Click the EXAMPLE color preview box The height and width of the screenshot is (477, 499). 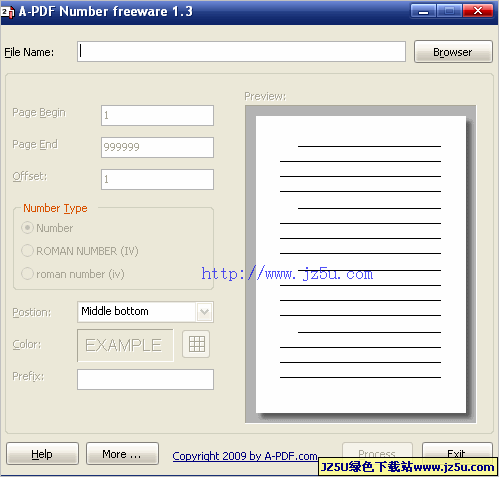tap(125, 345)
